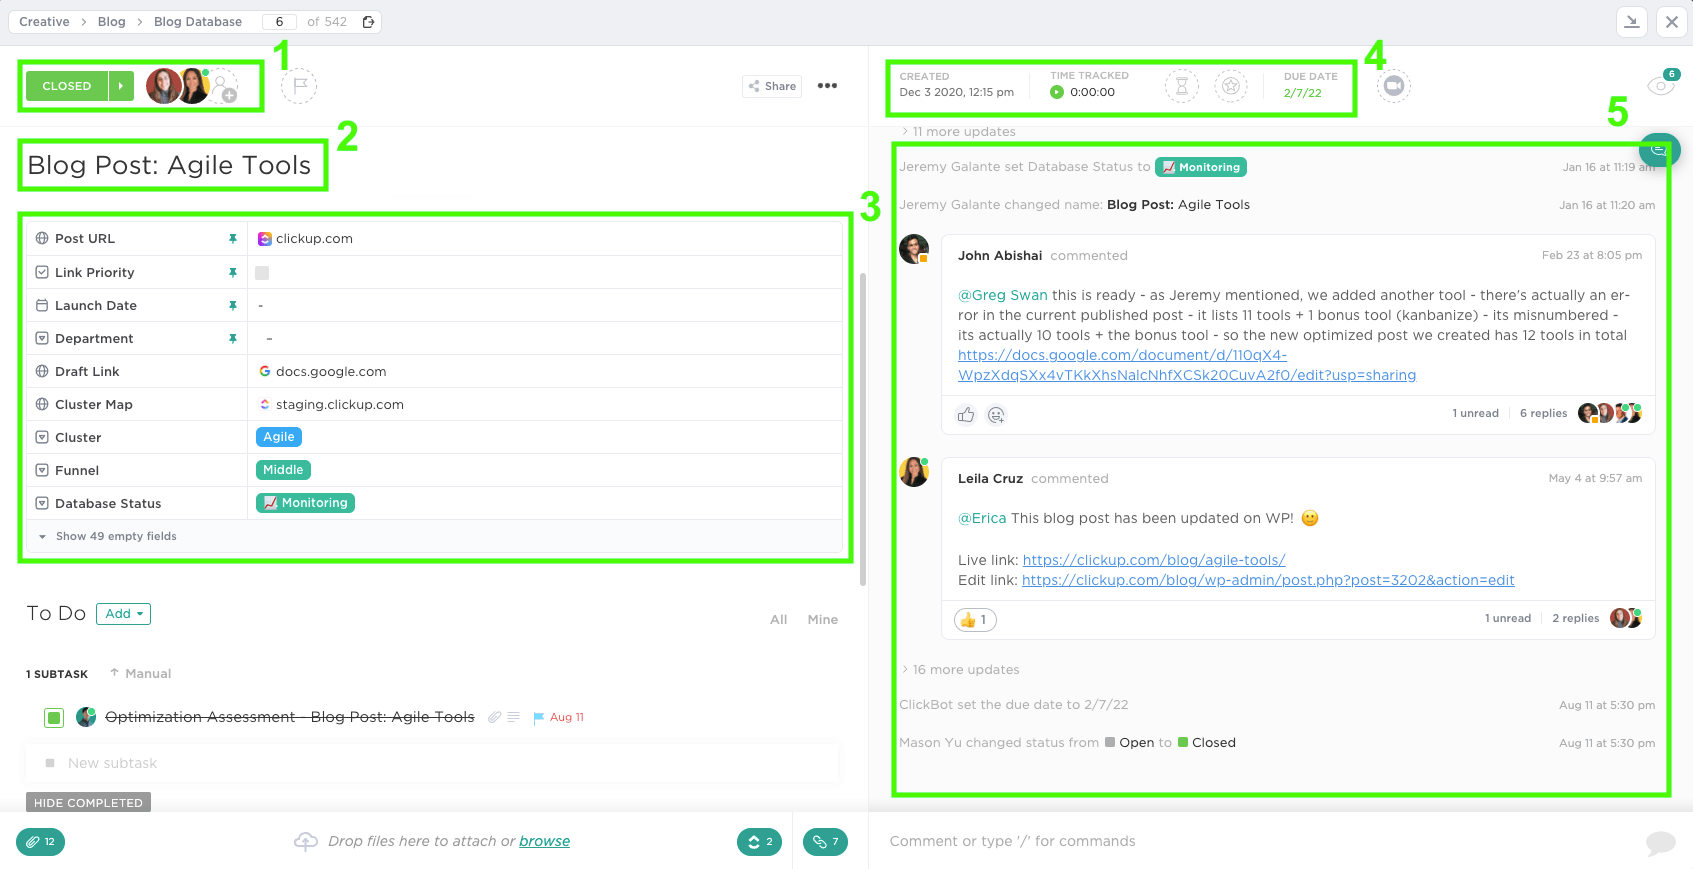The width and height of the screenshot is (1693, 869).
Task: Click the cloud upload icon
Action: point(306,842)
